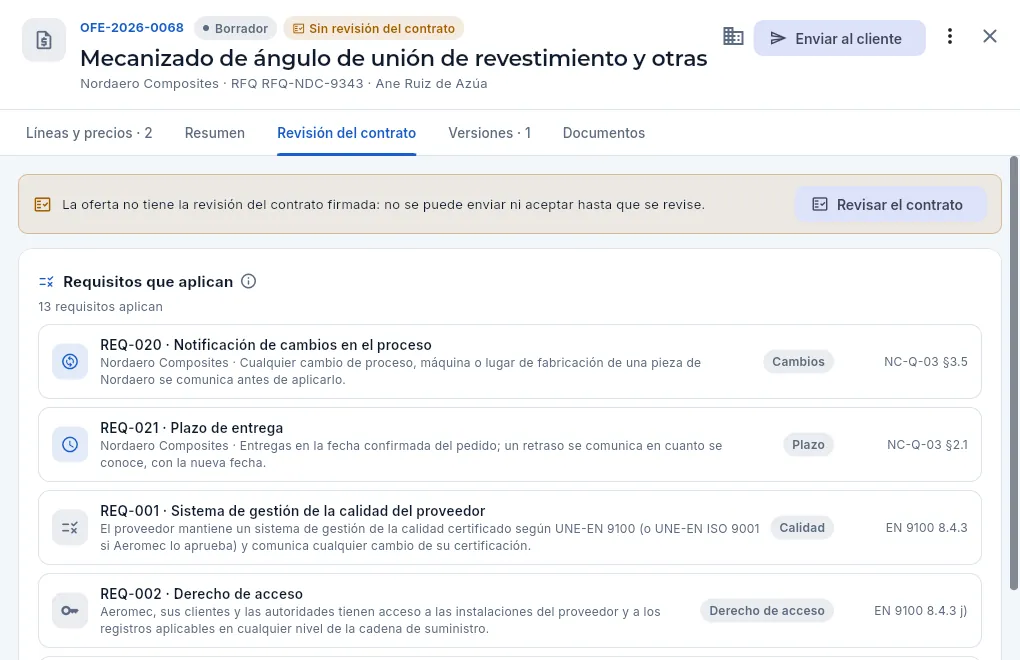1020x660 pixels.
Task: Open the company building icon in header
Action: point(733,36)
